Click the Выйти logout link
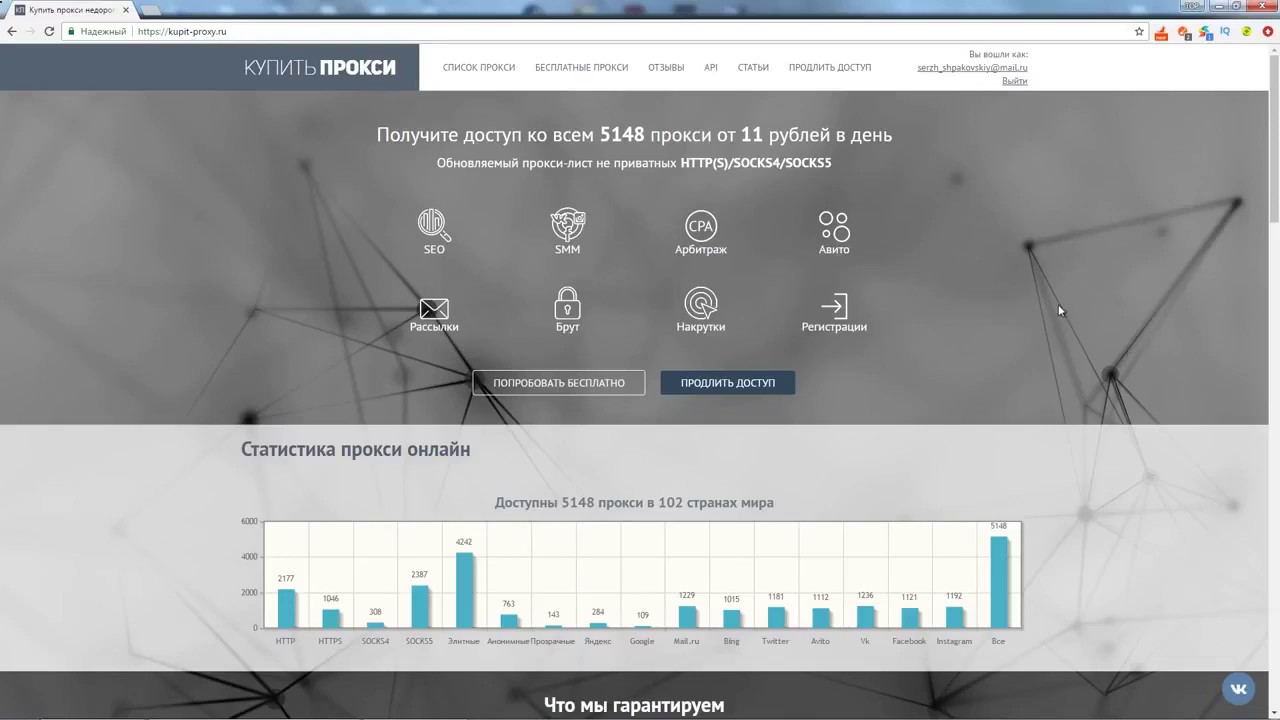 coord(1015,81)
